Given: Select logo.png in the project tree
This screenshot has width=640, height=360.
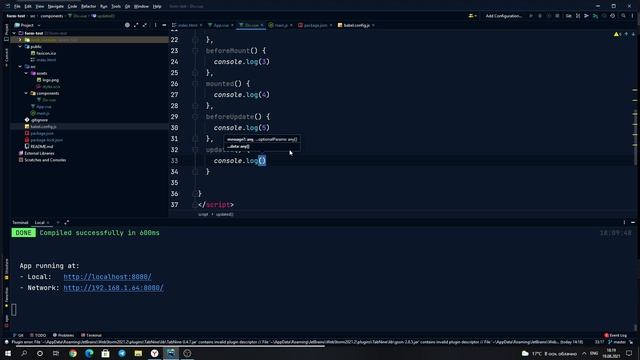Looking at the screenshot, I should click(x=48, y=80).
